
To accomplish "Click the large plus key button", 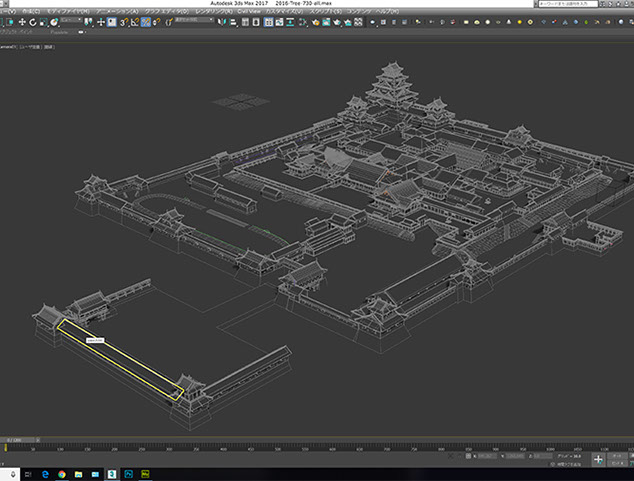I will [597, 459].
